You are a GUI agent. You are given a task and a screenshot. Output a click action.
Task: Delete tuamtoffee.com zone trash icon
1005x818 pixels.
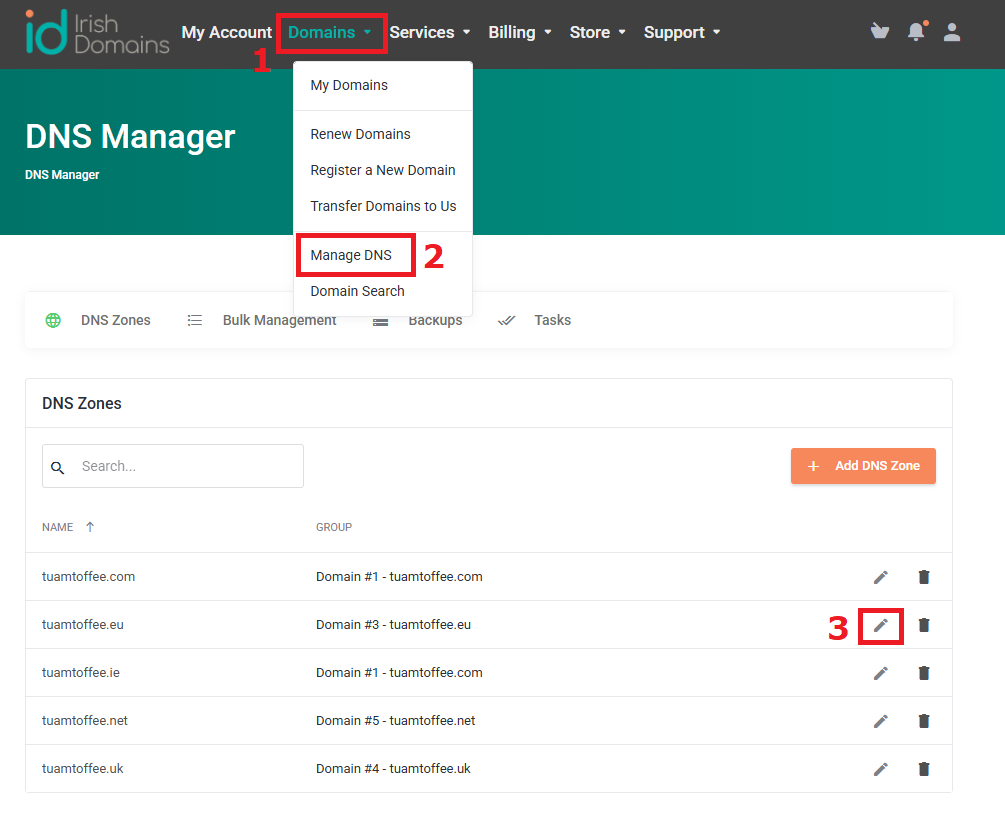pyautogui.click(x=924, y=577)
